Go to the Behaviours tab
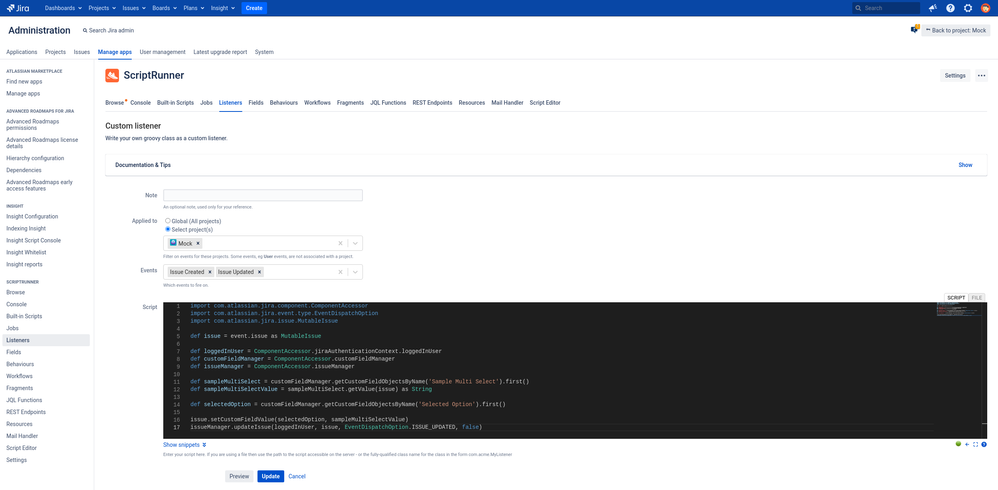The width and height of the screenshot is (998, 490). coord(283,102)
